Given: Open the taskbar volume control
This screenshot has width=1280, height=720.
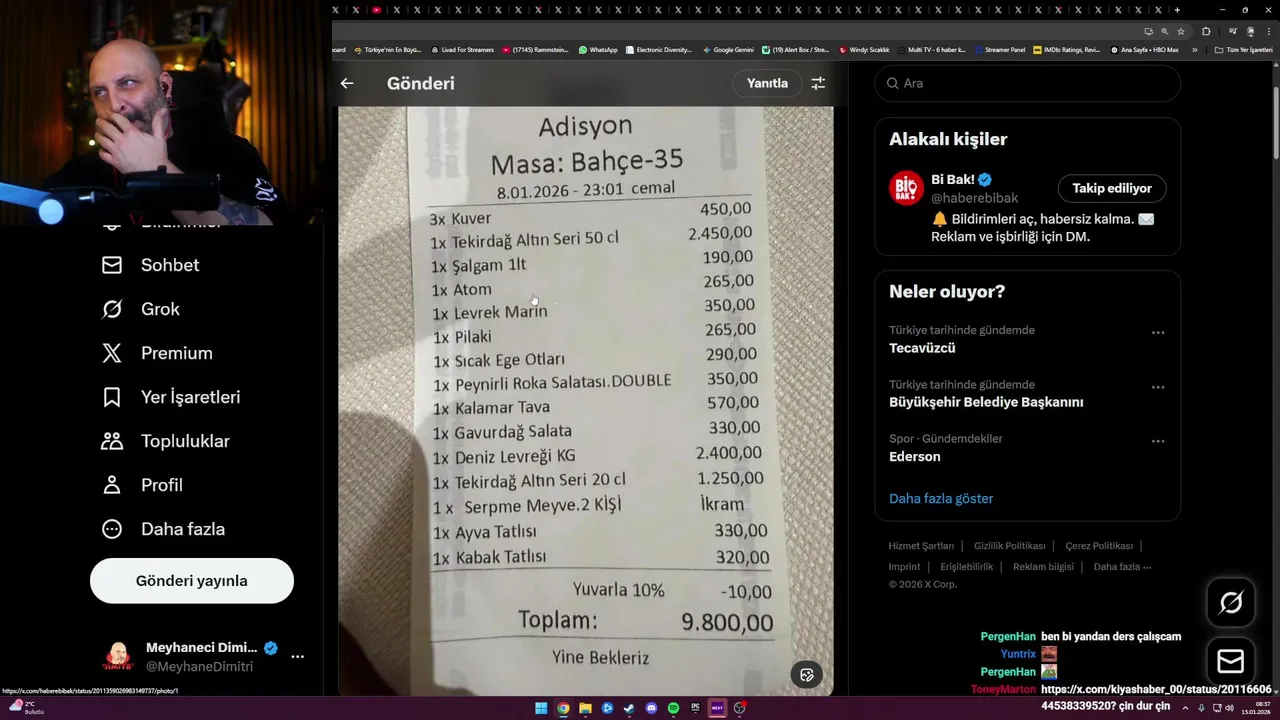Looking at the screenshot, I should 1229,708.
